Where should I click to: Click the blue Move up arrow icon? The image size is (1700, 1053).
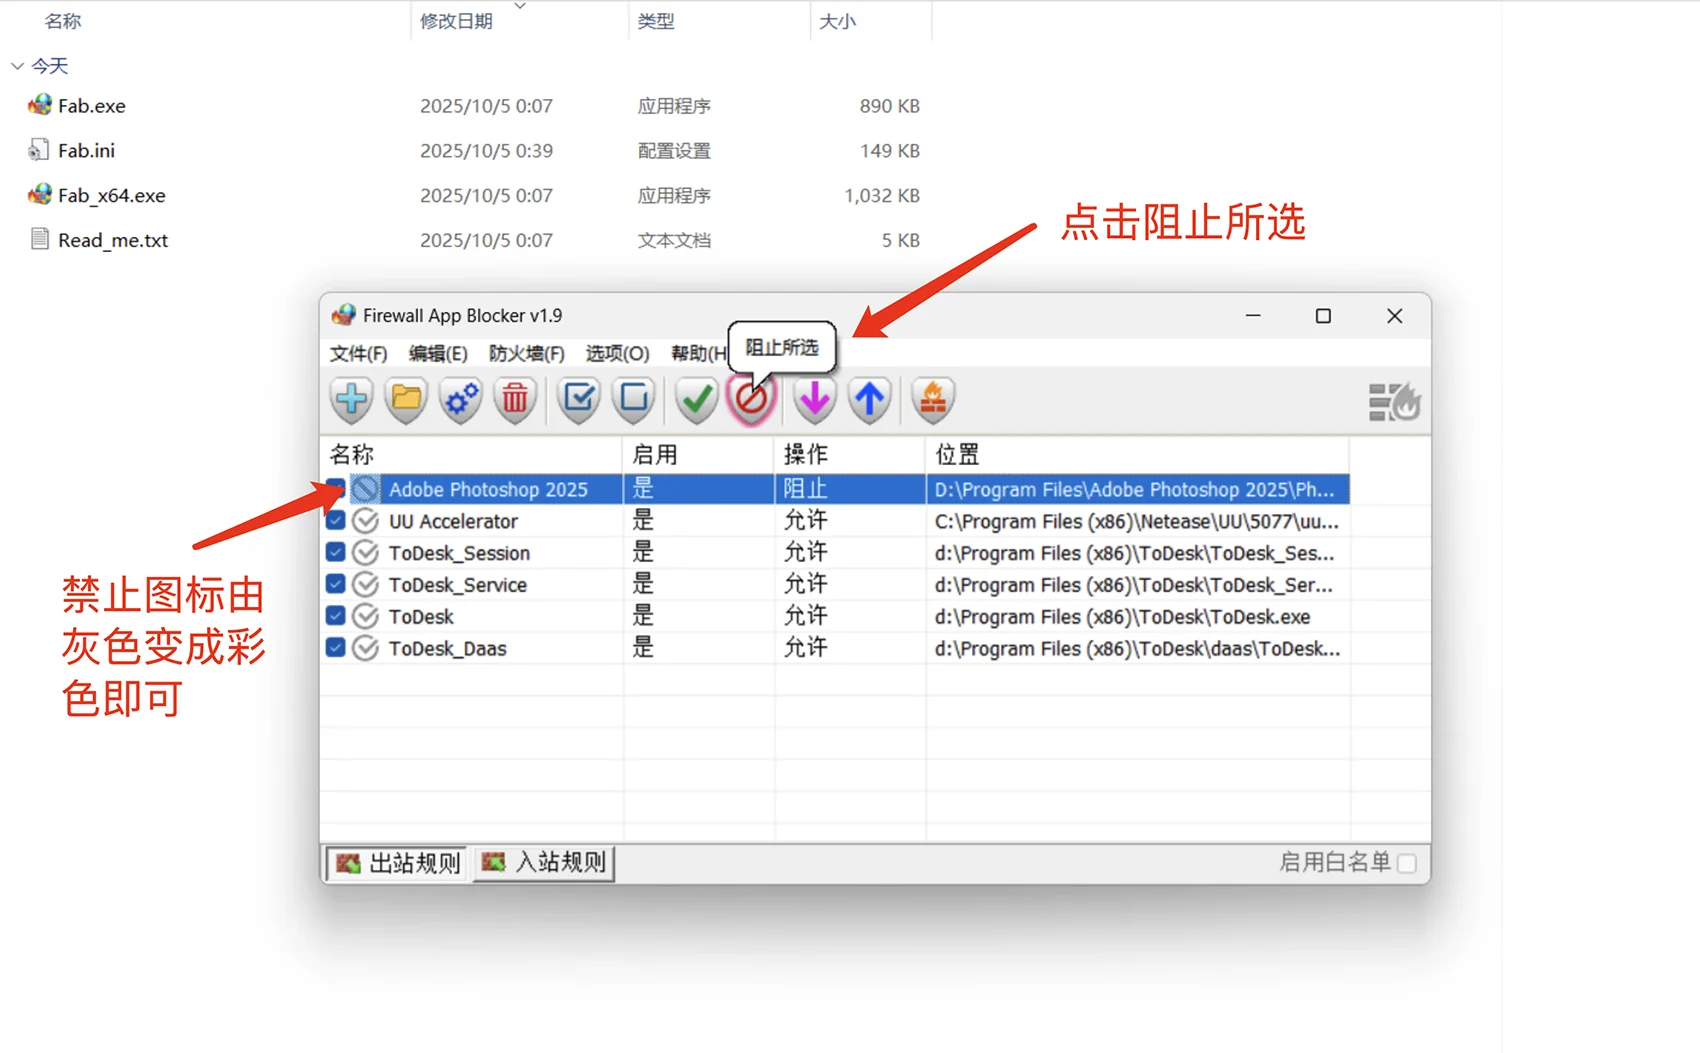point(869,400)
